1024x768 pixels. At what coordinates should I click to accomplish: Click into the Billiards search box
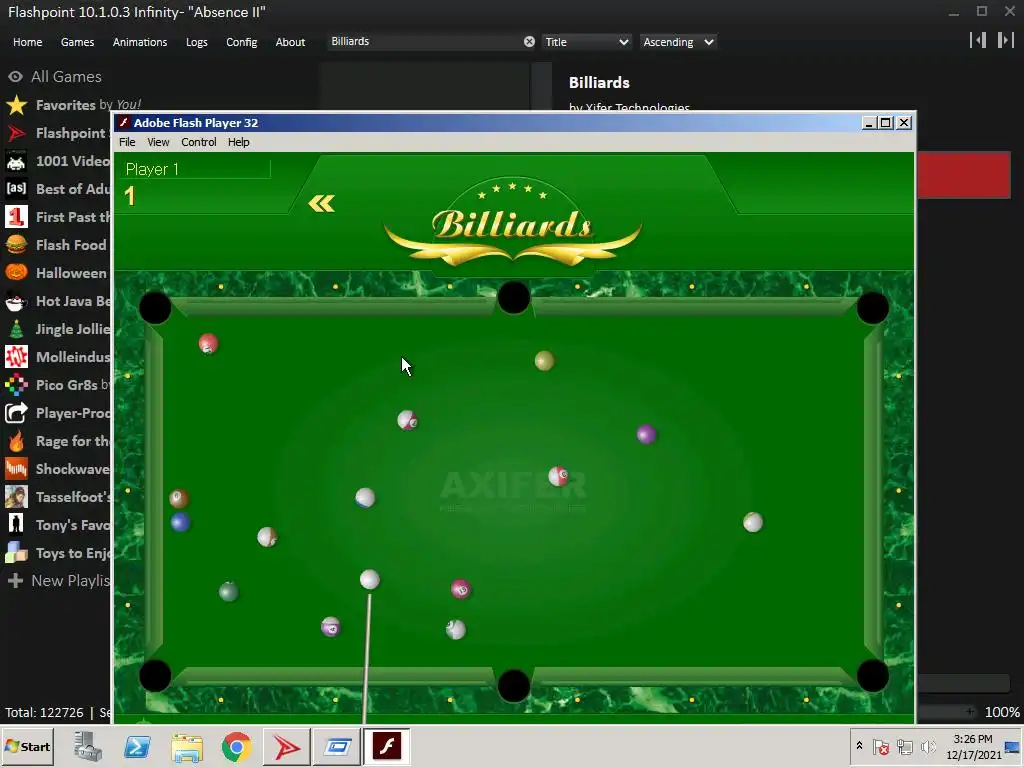[x=424, y=42]
